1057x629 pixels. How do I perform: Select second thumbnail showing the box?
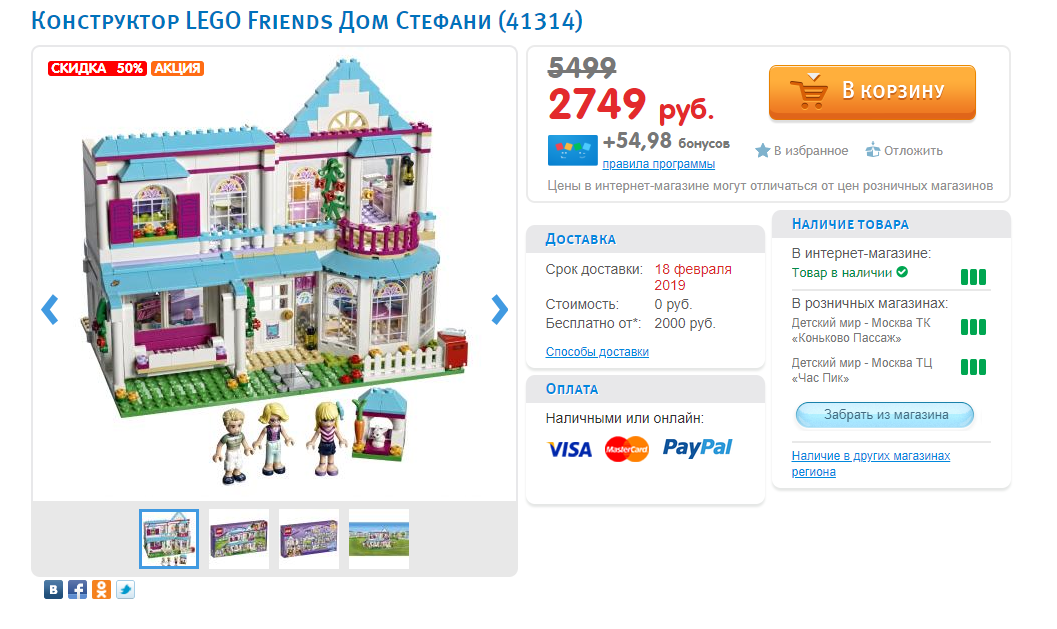[x=239, y=539]
